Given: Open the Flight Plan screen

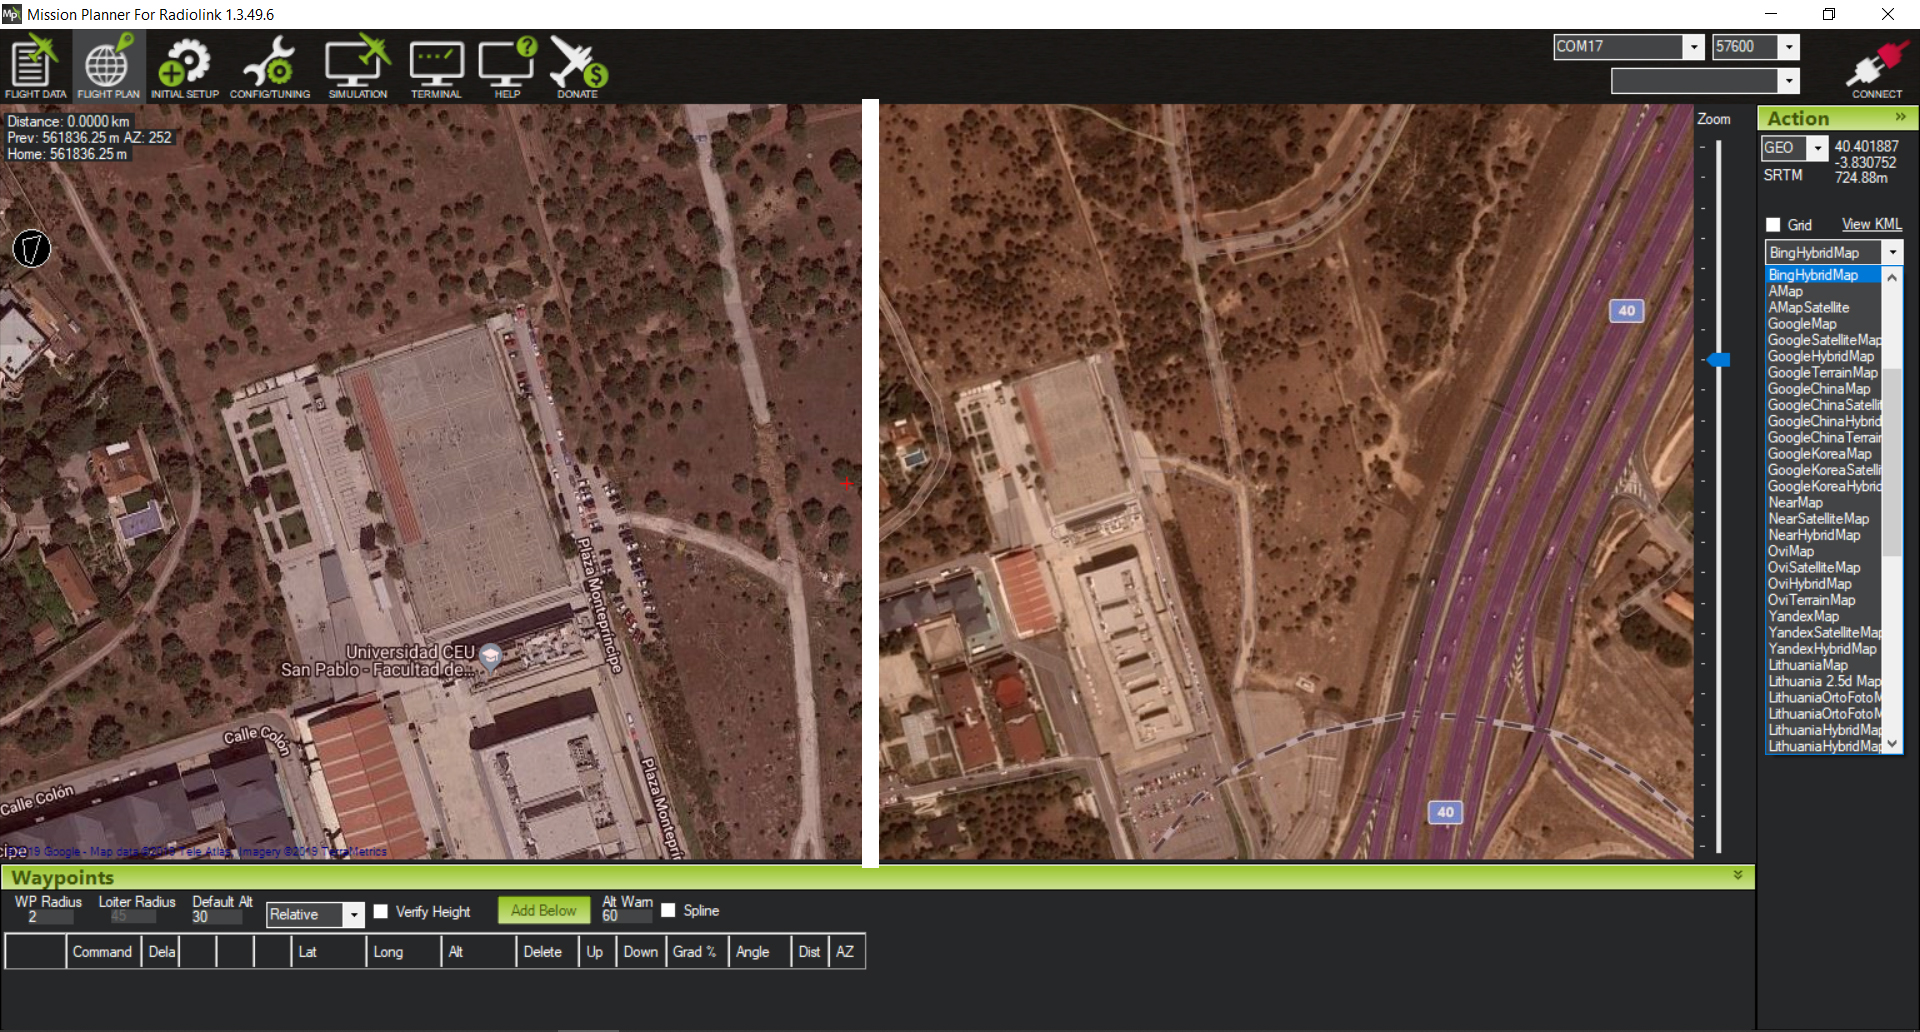Looking at the screenshot, I should click(x=108, y=66).
